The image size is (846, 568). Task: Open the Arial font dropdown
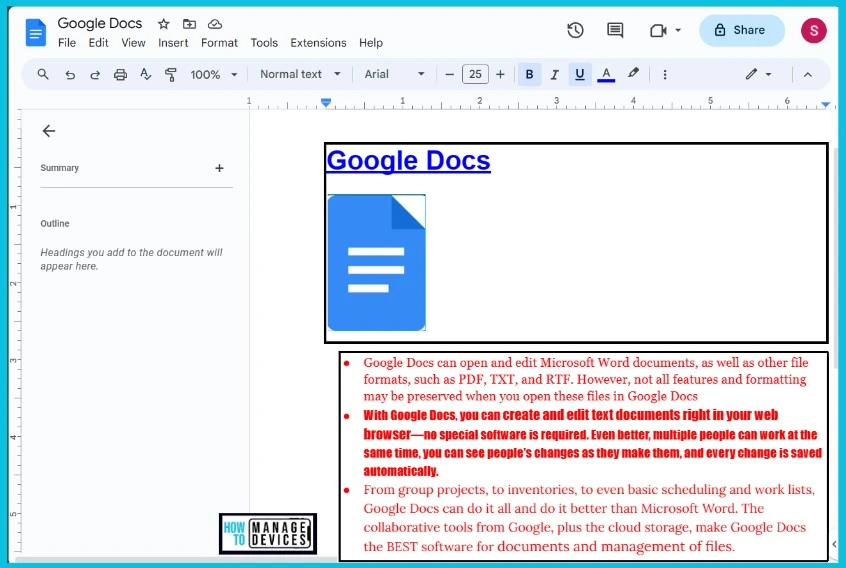[x=394, y=74]
